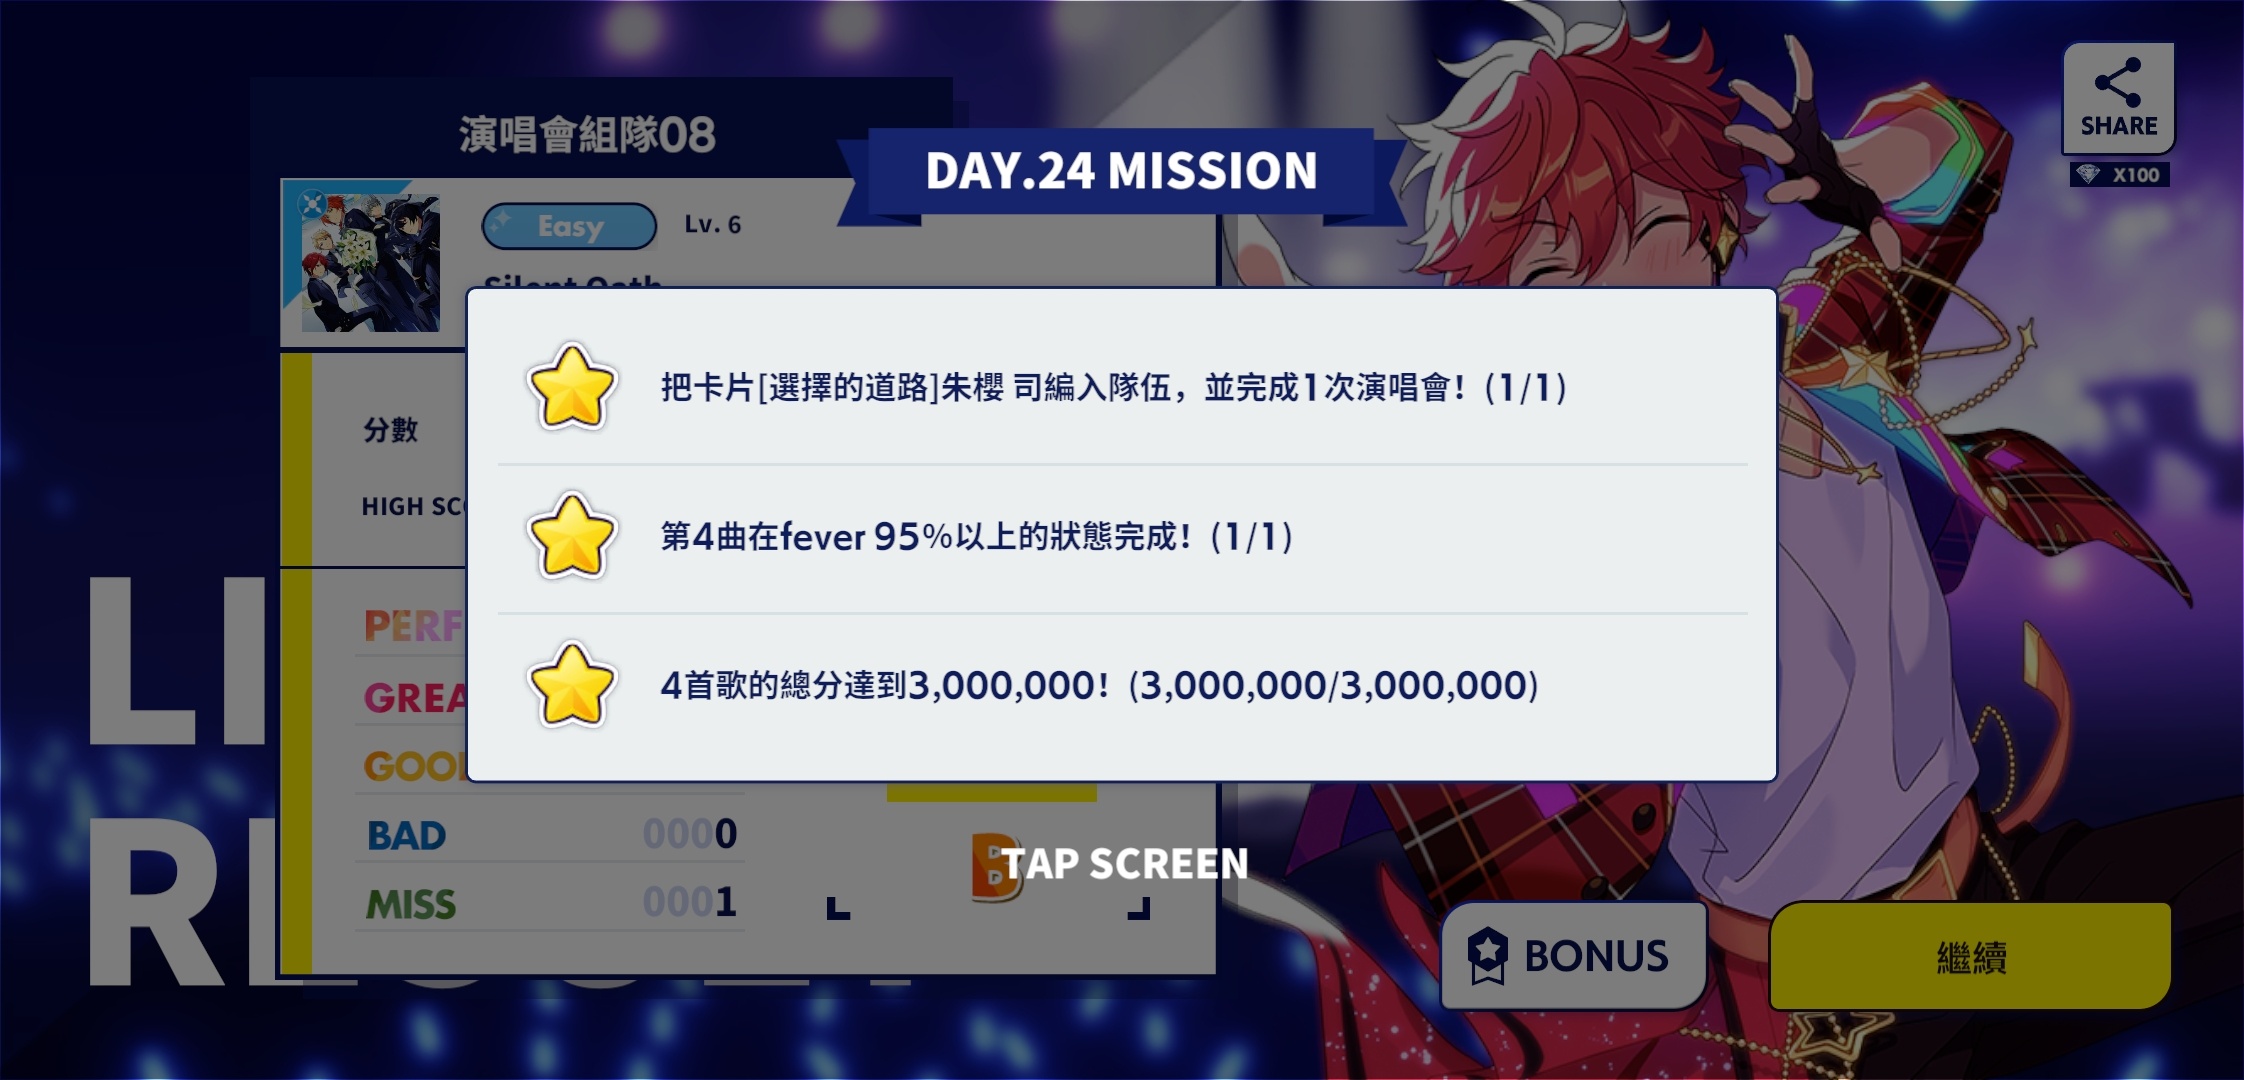The height and width of the screenshot is (1080, 2244).
Task: Tap the diamond X100 reward badge
Action: (x=2119, y=175)
